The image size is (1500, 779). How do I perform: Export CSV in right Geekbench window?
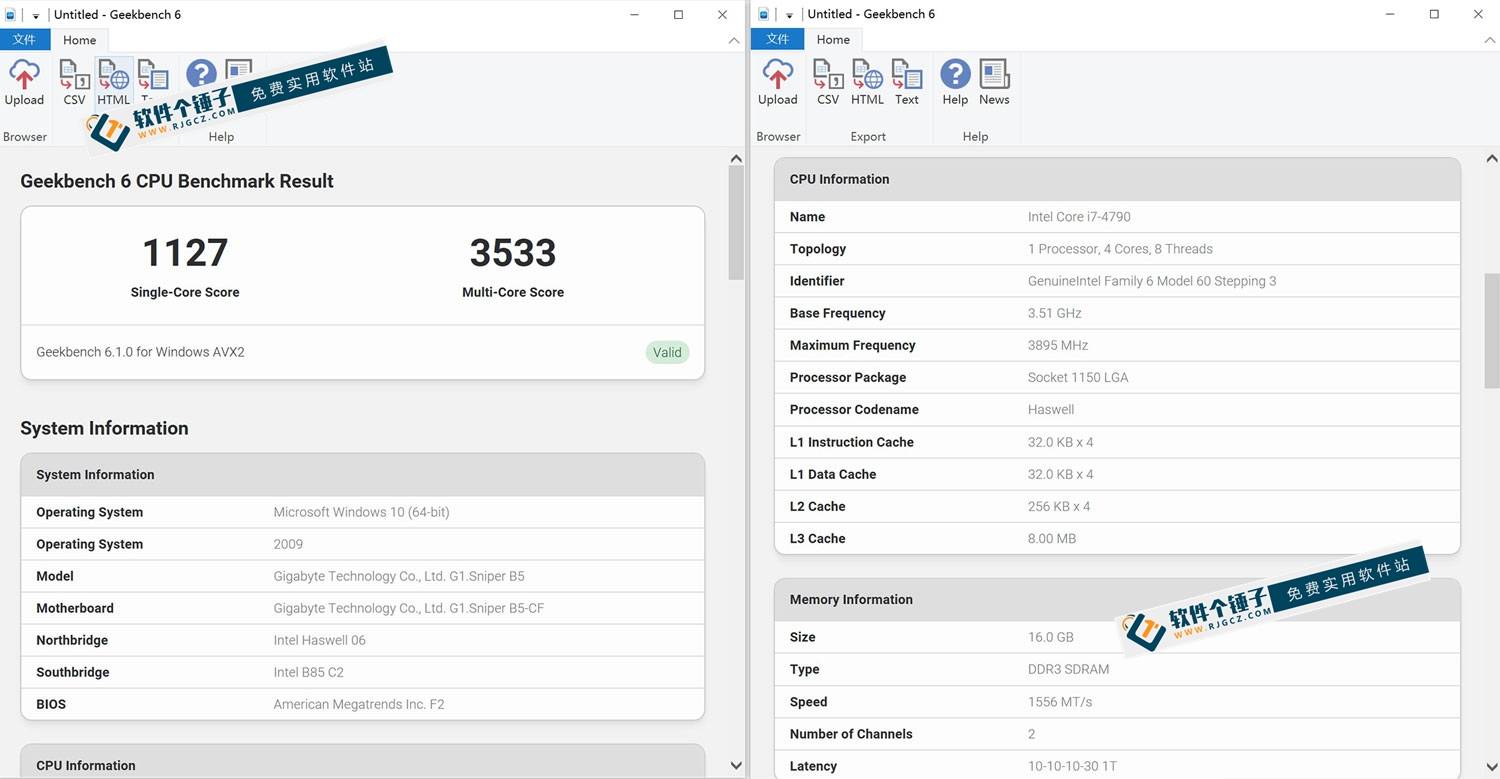pos(828,82)
